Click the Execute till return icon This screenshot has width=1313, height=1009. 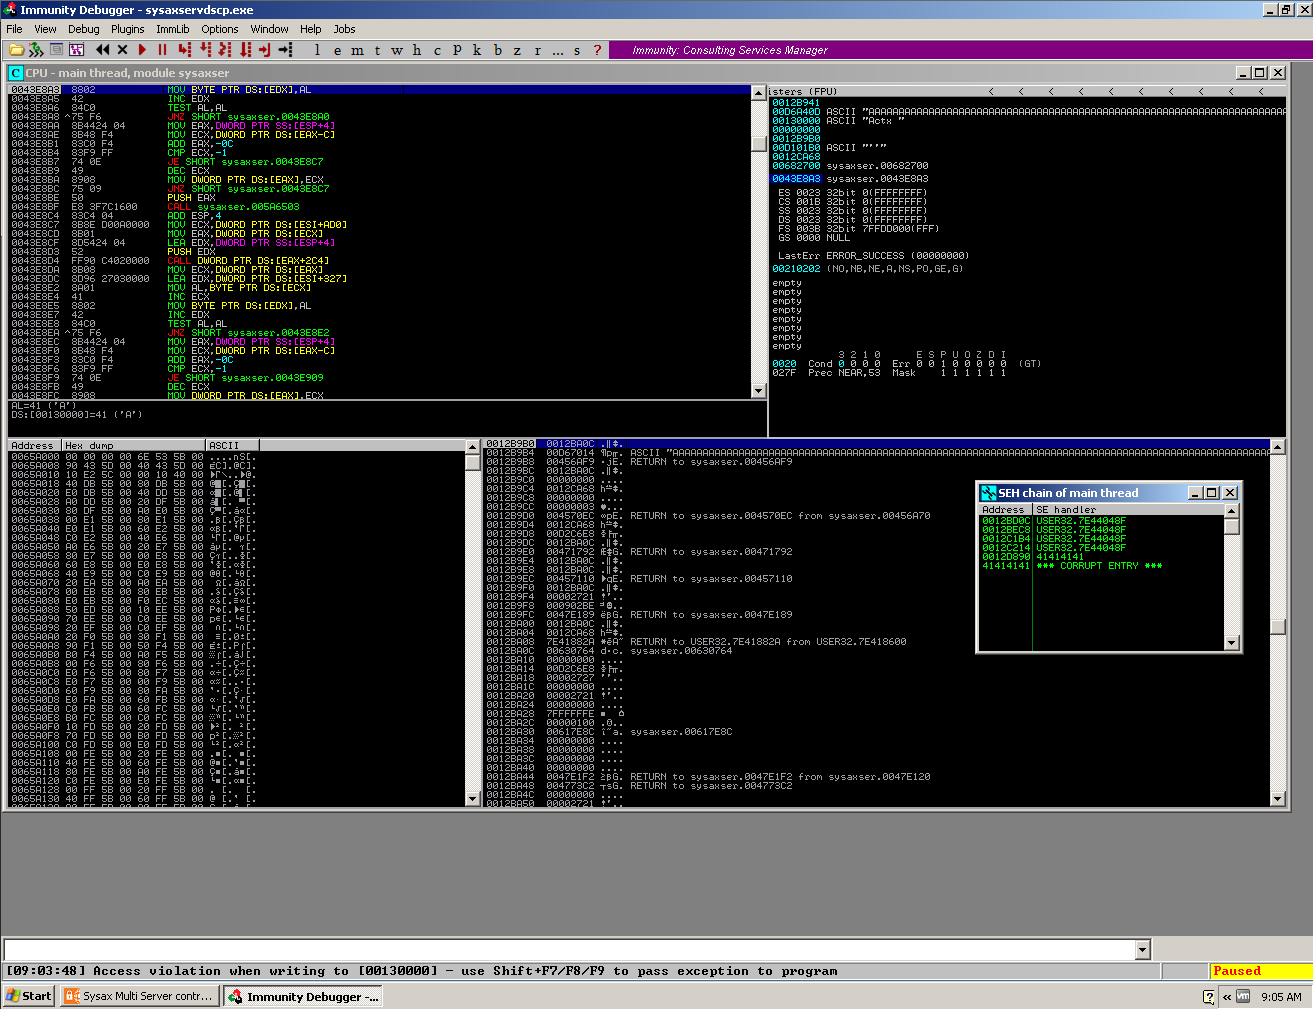pyautogui.click(x=265, y=50)
